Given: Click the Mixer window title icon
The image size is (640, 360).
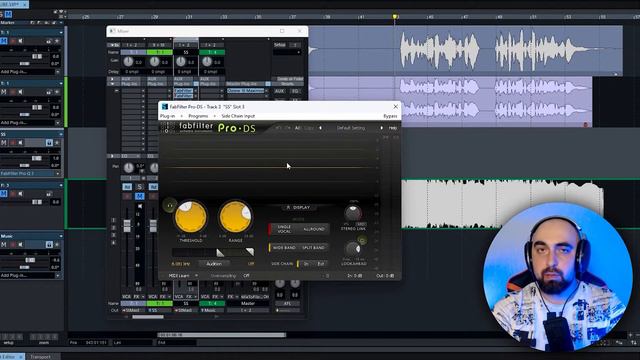Looking at the screenshot, I should point(112,31).
